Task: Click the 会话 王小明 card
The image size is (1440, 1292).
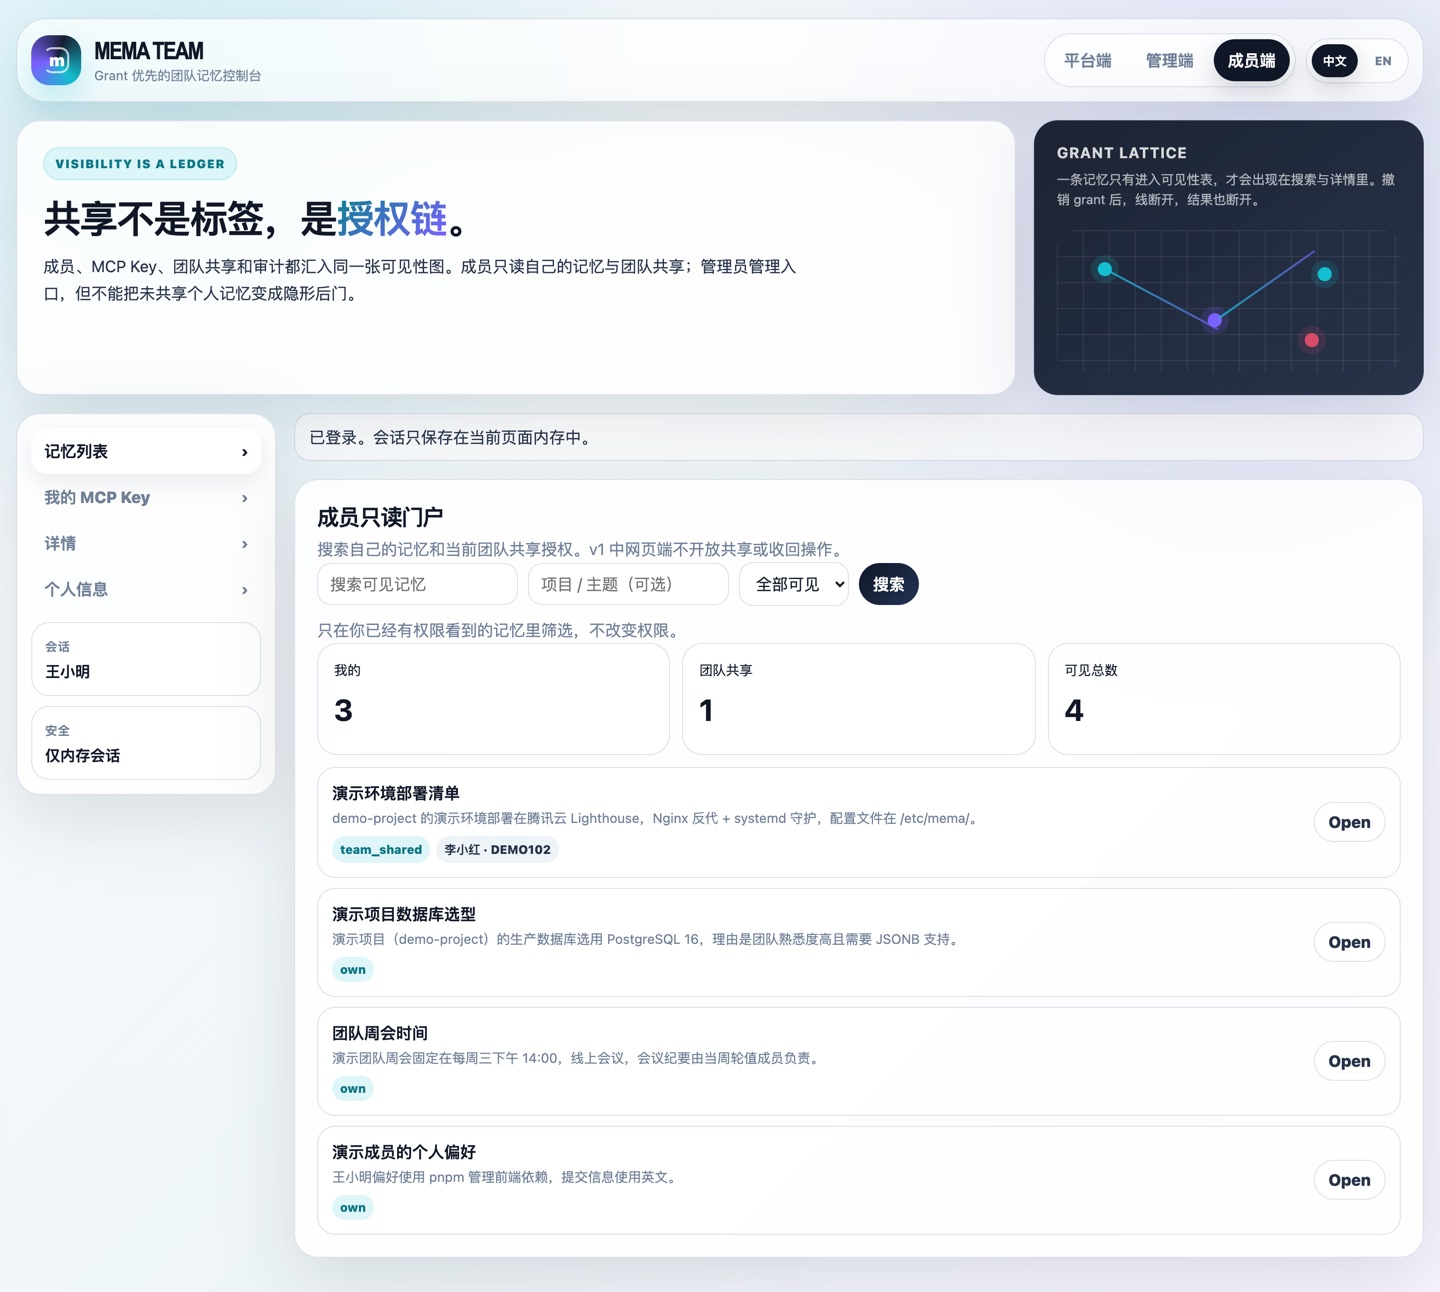Action: click(x=146, y=659)
